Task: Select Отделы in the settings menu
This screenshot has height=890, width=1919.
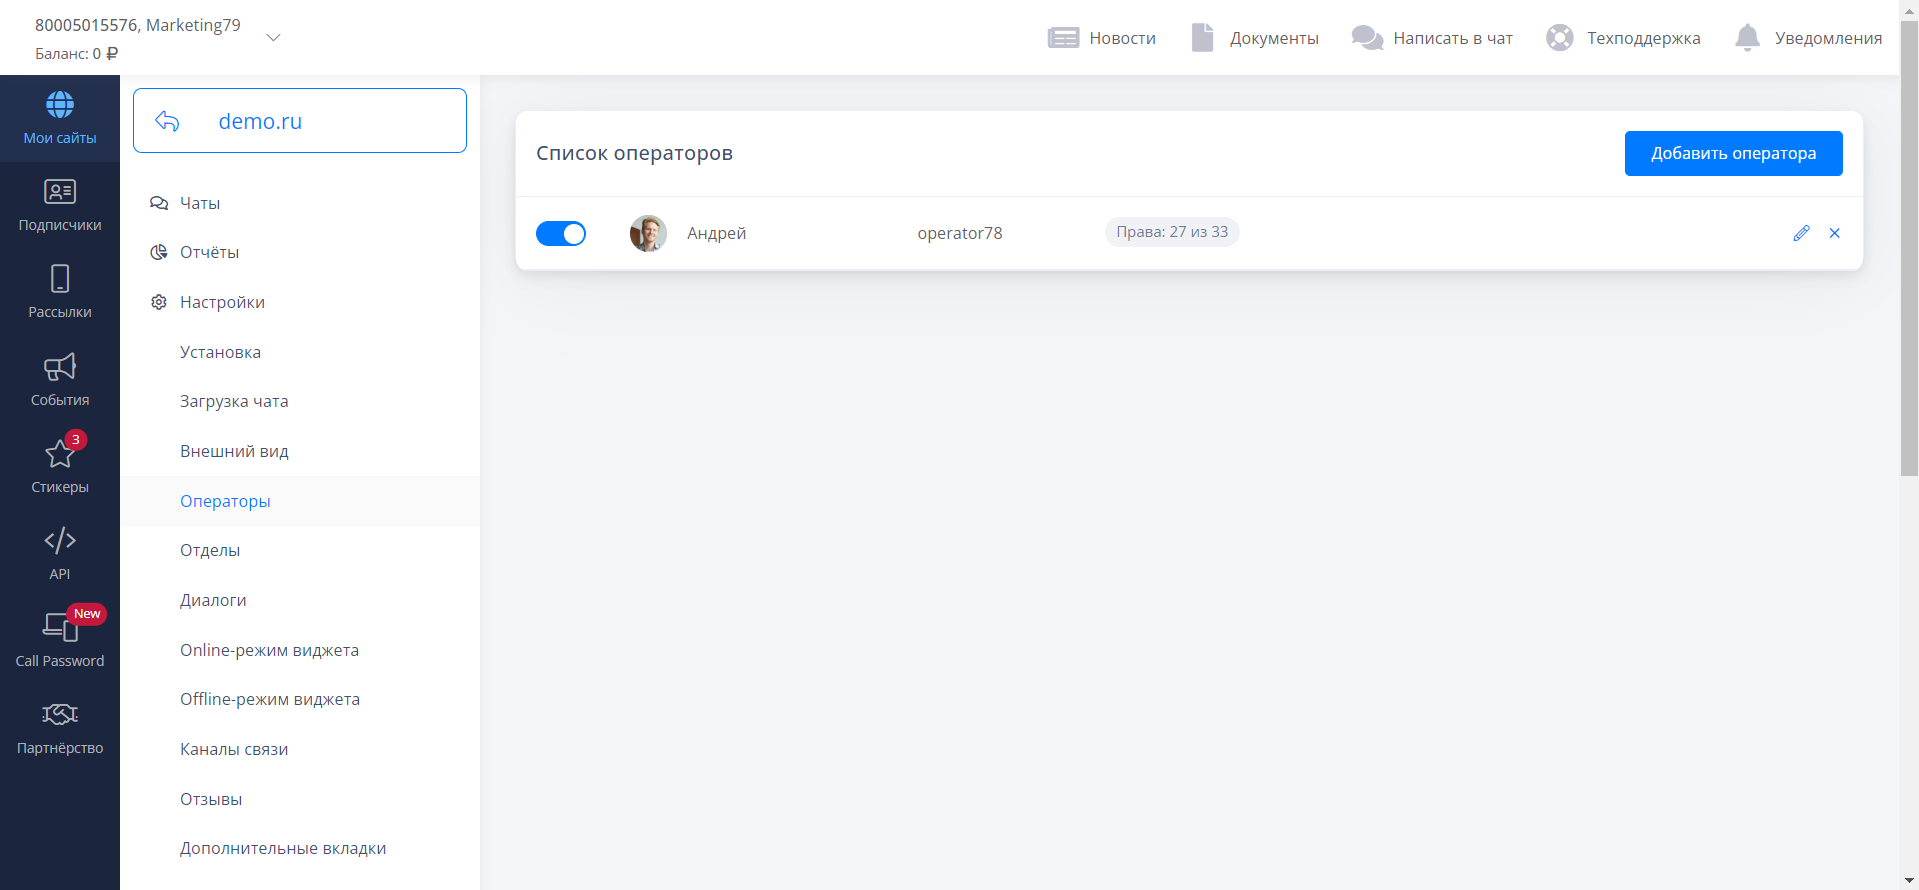Action: click(x=210, y=550)
